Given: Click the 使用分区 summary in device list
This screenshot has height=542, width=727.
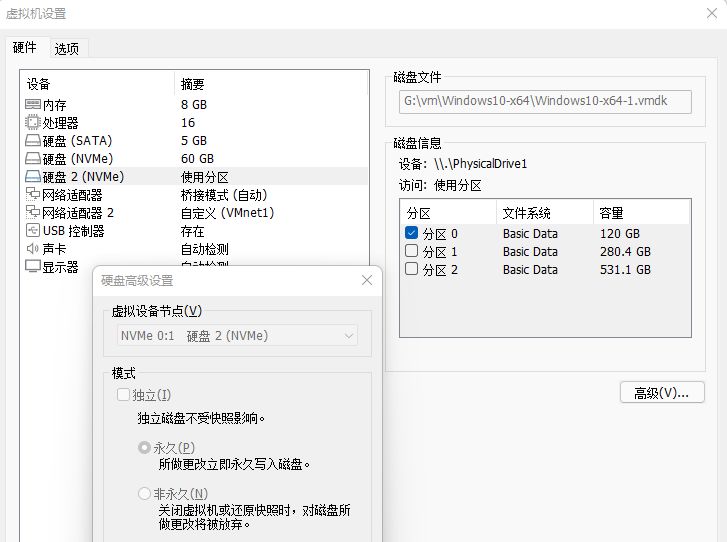Looking at the screenshot, I should (x=204, y=177).
